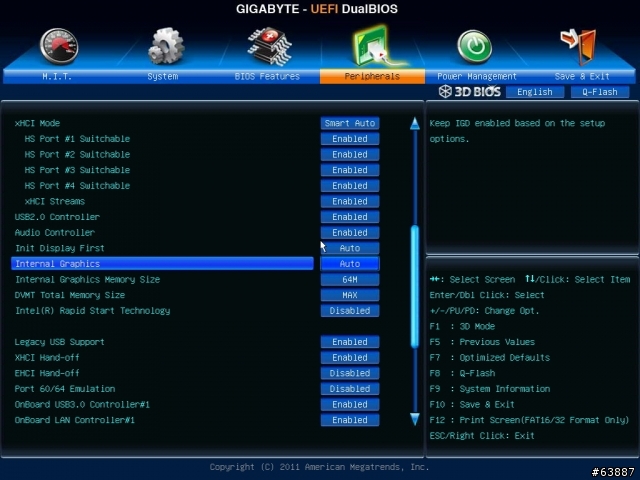Toggle HS Port #2 Switchable Enabled value
Screen dimensions: 640x480
pos(350,154)
